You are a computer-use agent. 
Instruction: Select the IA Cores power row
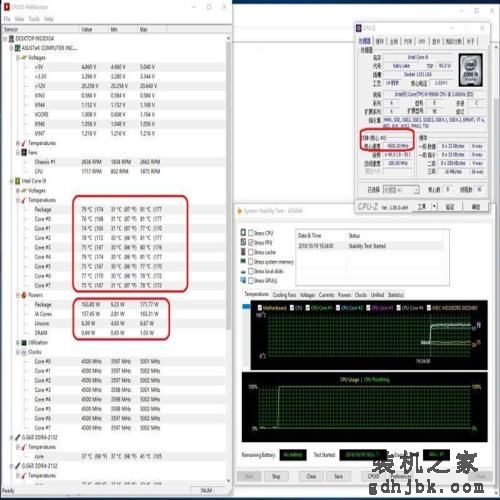tap(113, 314)
